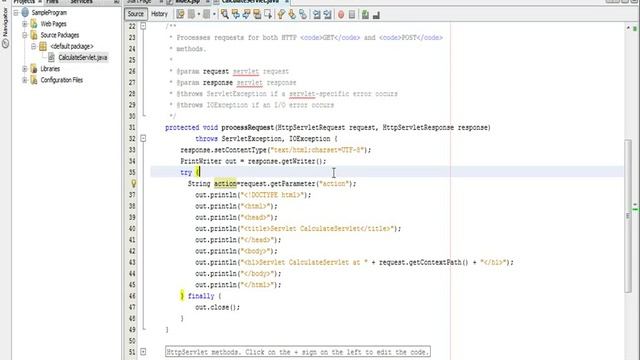Collapse the Source Packages tree node
Image resolution: width=640 pixels, height=360 pixels.
coord(25,35)
